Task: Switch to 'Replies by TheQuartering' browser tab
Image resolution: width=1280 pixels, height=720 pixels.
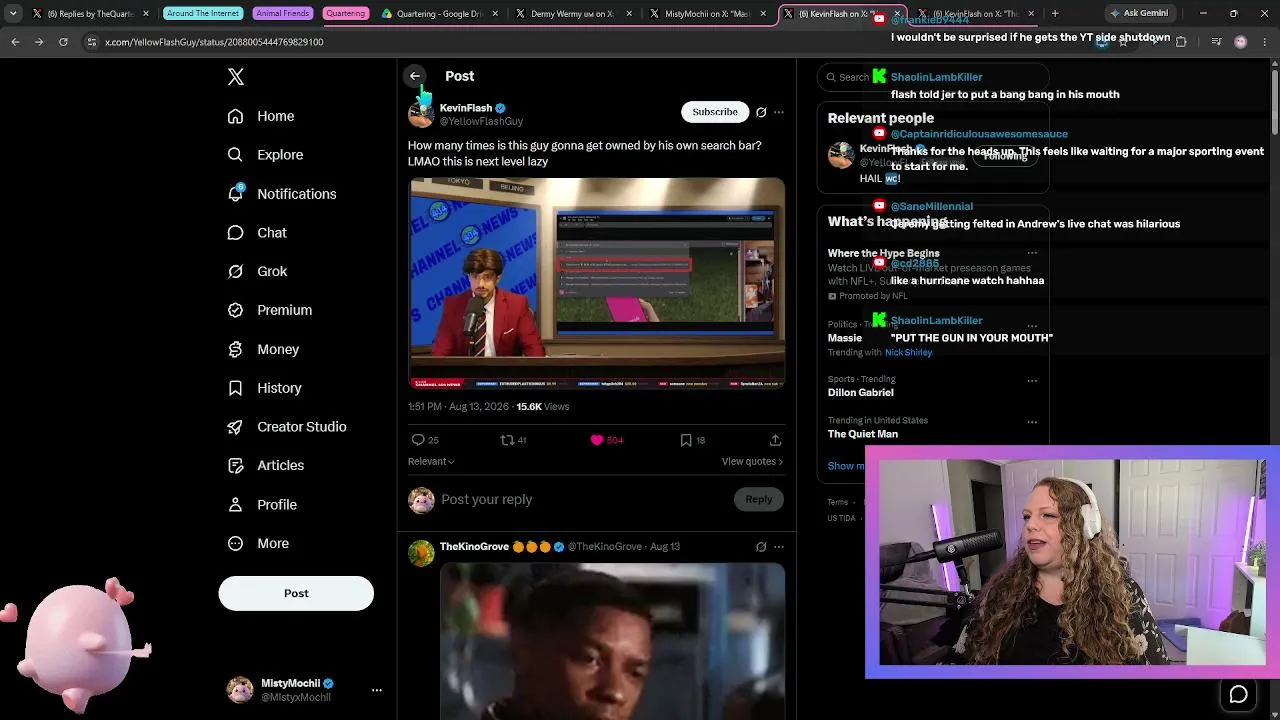Action: [90, 14]
